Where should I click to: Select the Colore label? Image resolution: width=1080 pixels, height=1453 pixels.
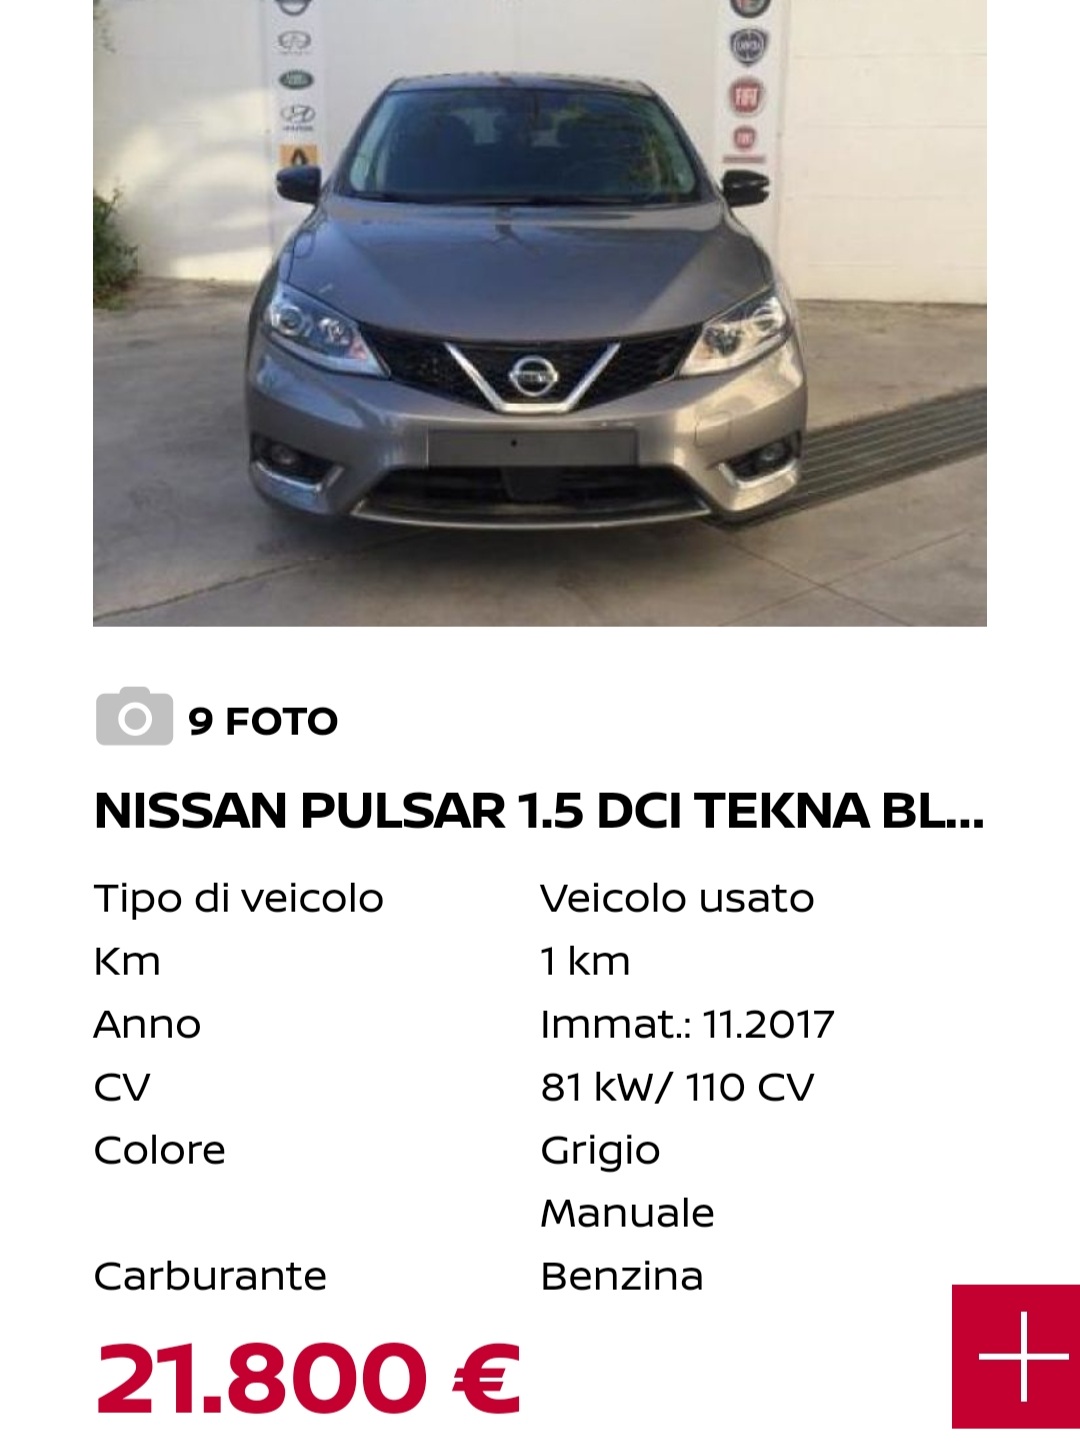tap(159, 1150)
